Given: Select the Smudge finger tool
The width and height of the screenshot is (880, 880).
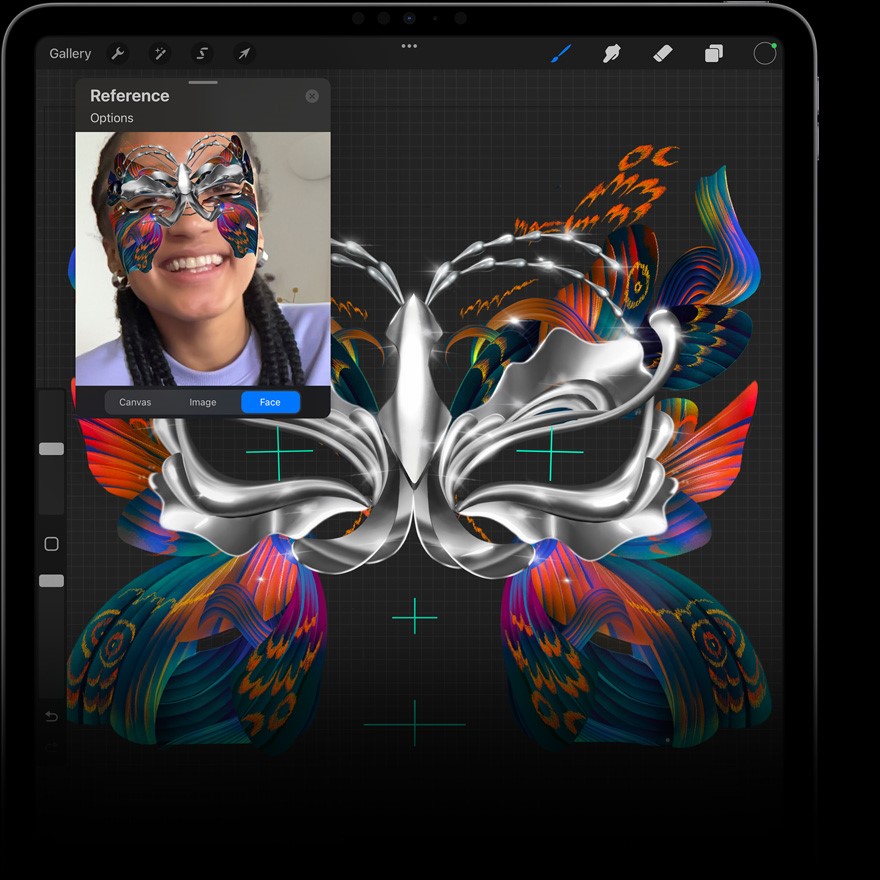Looking at the screenshot, I should [x=612, y=54].
